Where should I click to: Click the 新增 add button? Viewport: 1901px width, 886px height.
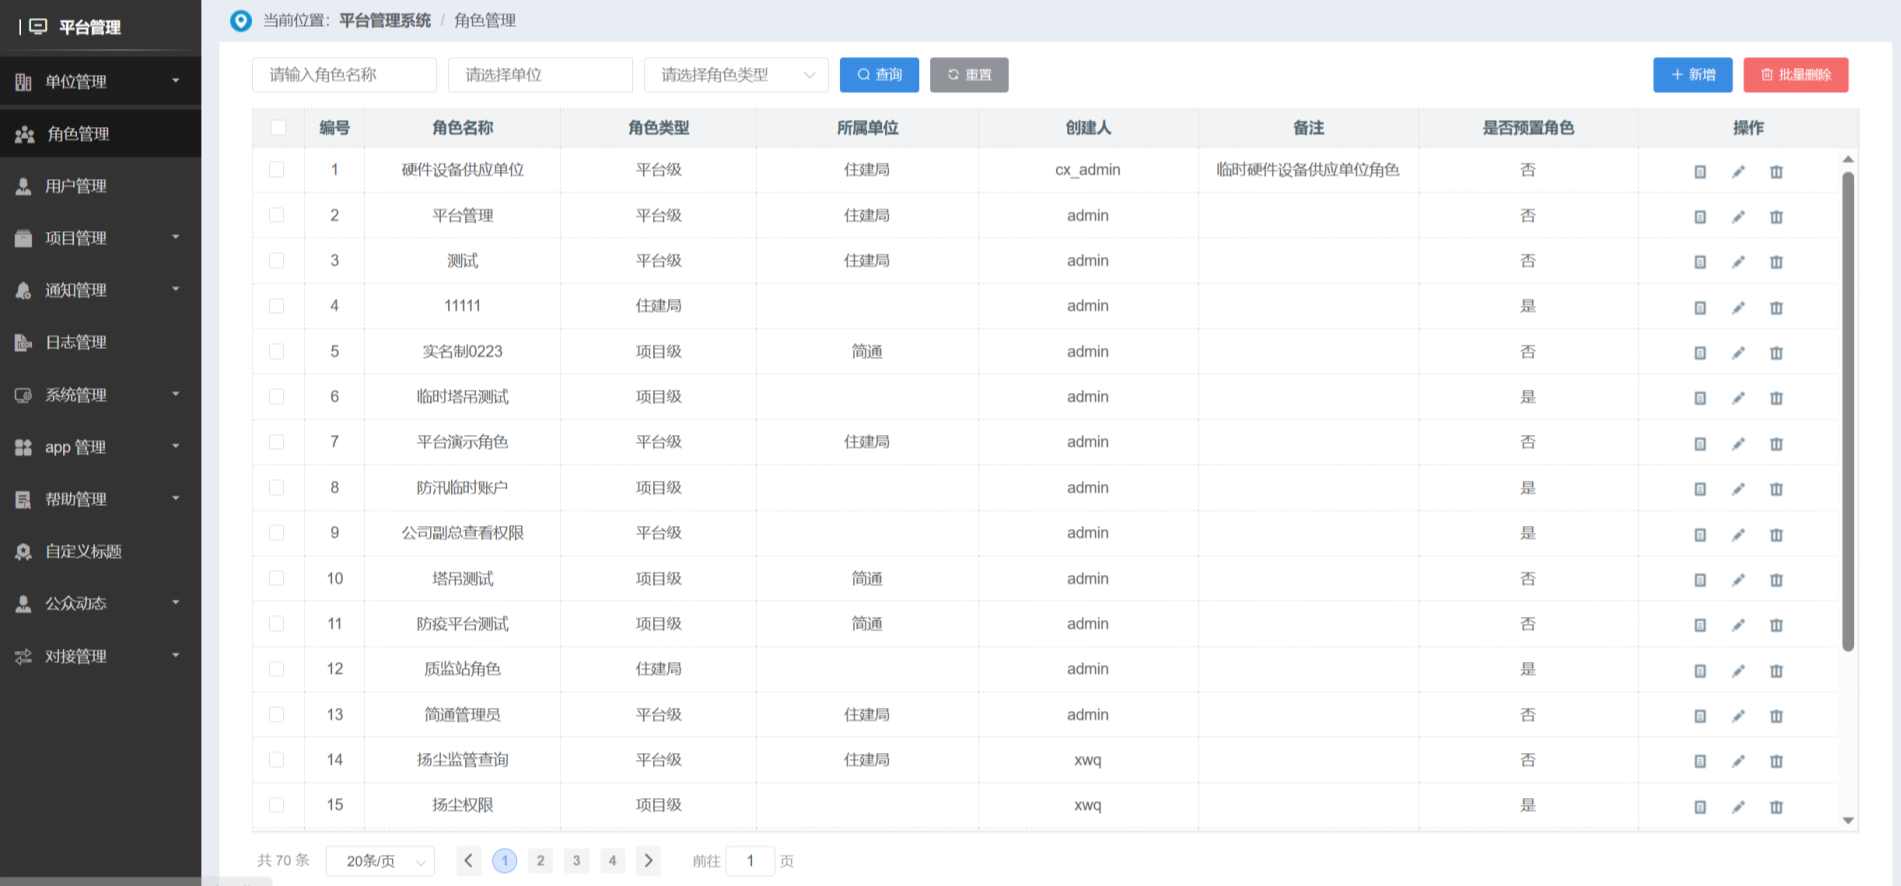coord(1692,75)
